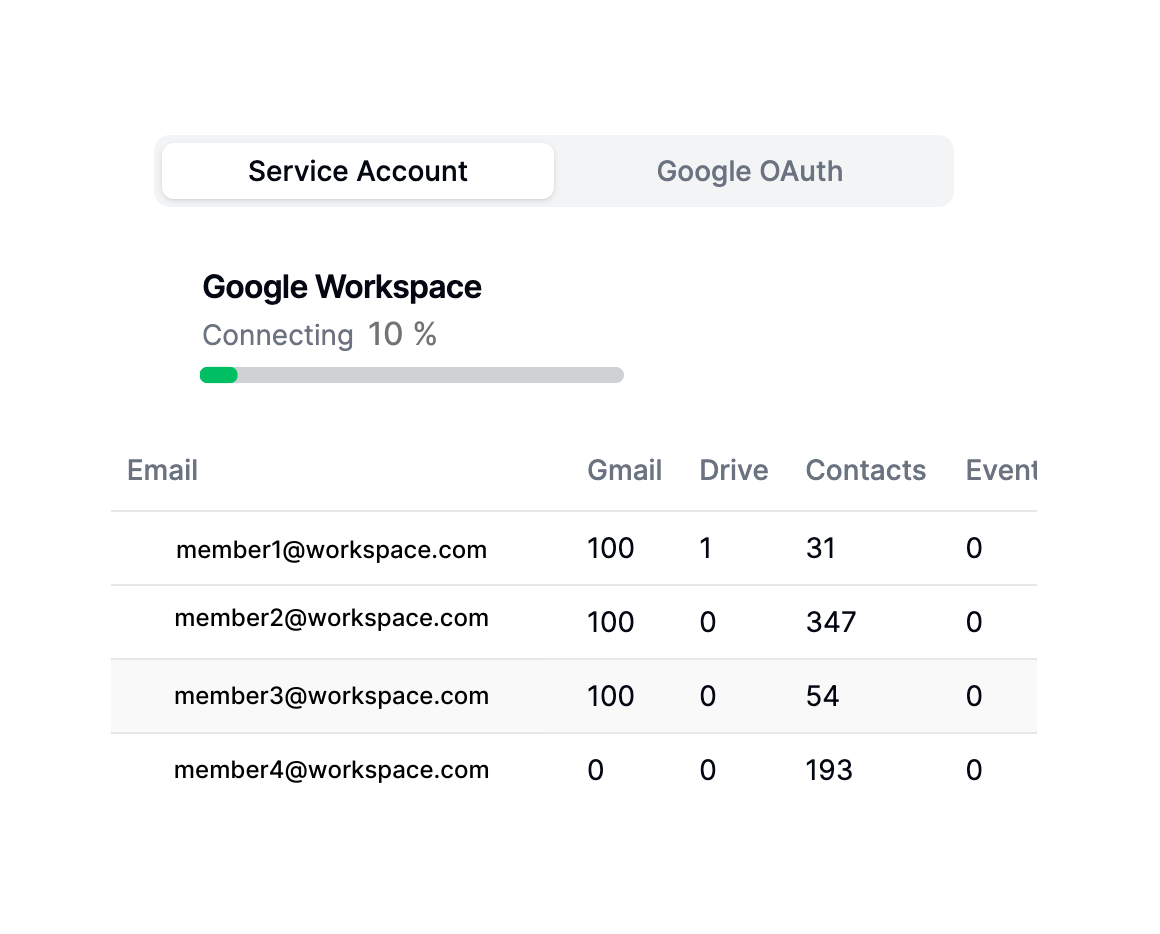Click Gmail value 0 for member4
The image size is (1160, 934).
click(x=596, y=770)
